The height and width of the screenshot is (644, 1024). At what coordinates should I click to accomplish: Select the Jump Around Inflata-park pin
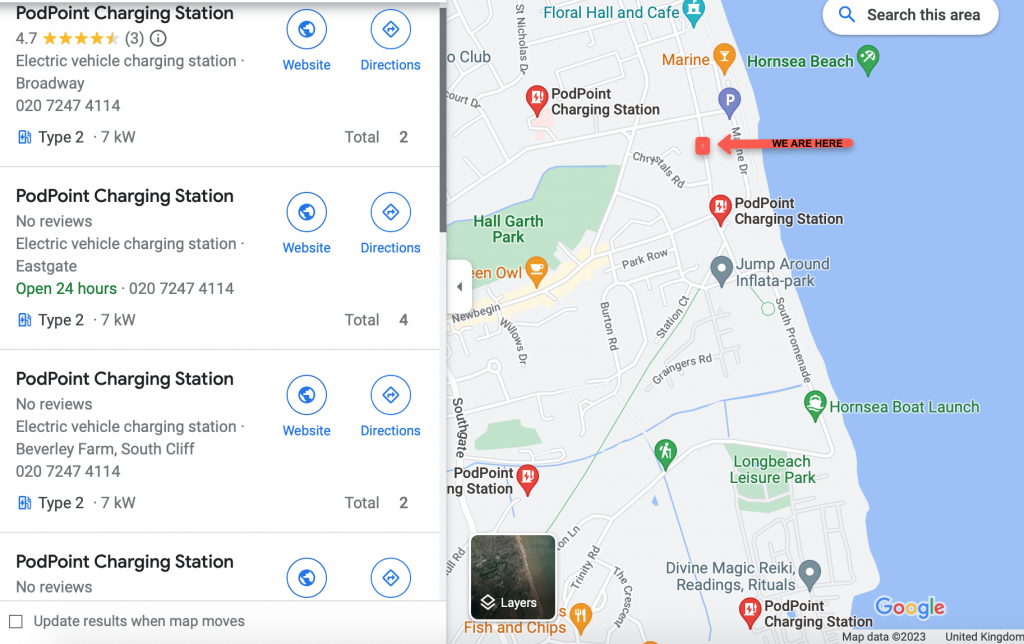point(721,271)
